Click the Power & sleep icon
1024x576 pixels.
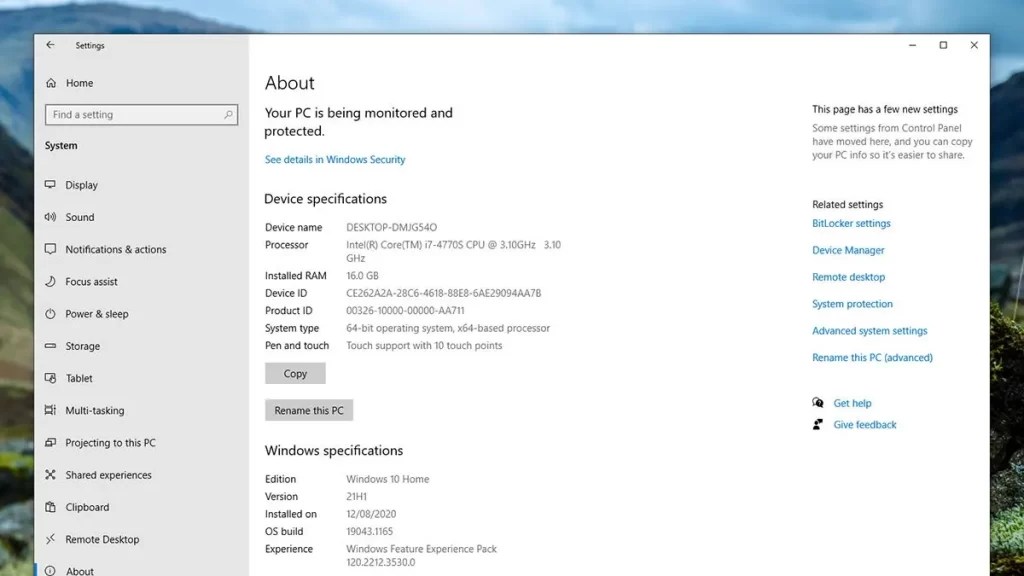point(50,313)
